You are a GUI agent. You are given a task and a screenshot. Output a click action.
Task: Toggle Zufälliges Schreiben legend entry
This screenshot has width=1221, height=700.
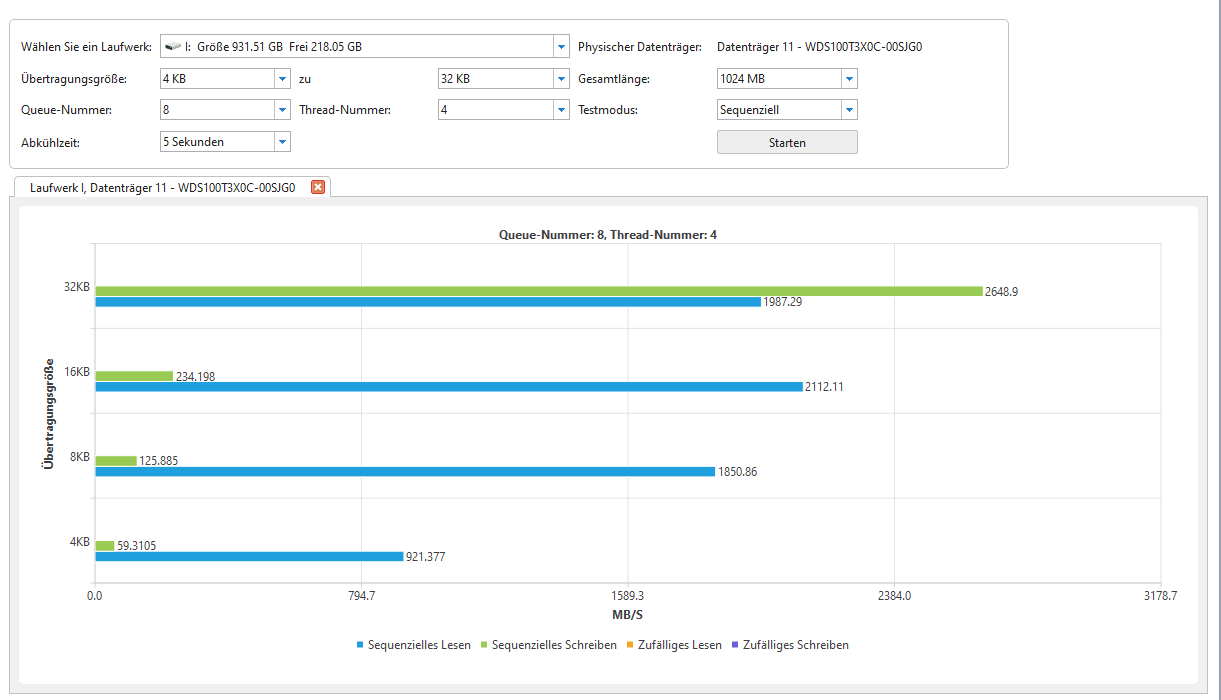790,645
